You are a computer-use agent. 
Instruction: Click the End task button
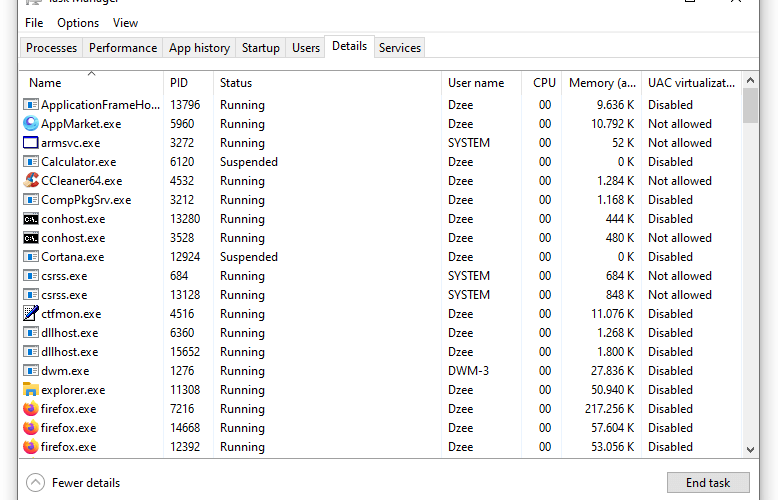pos(708,483)
